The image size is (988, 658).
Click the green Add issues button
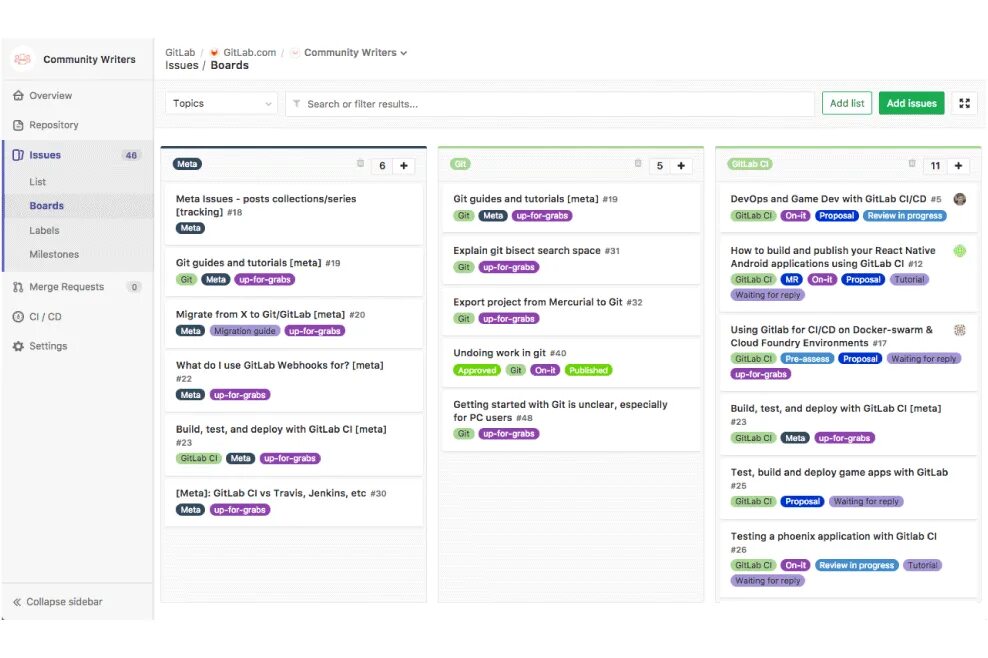click(x=911, y=103)
